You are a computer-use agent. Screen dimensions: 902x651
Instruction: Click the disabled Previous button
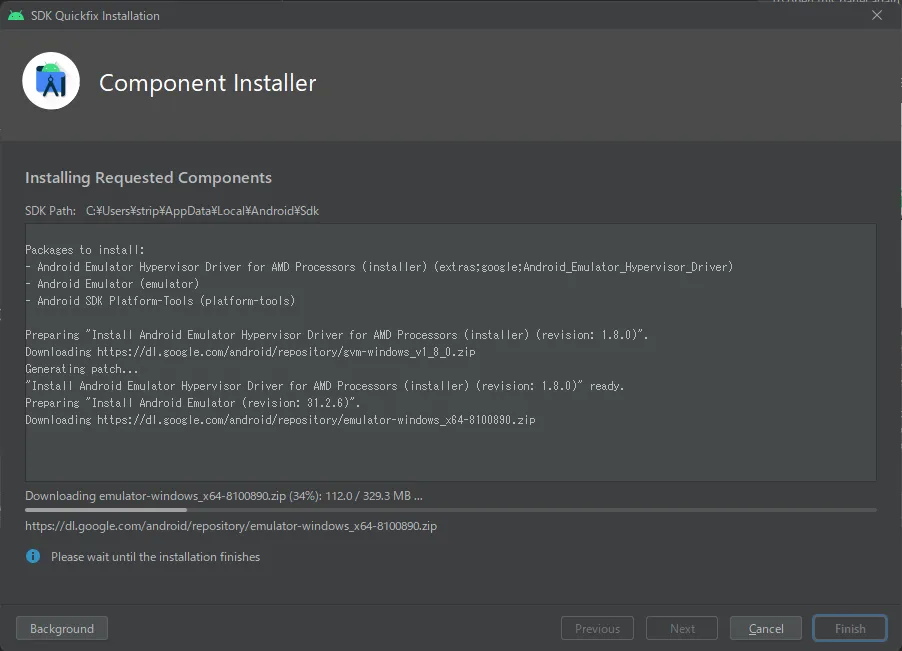[597, 629]
